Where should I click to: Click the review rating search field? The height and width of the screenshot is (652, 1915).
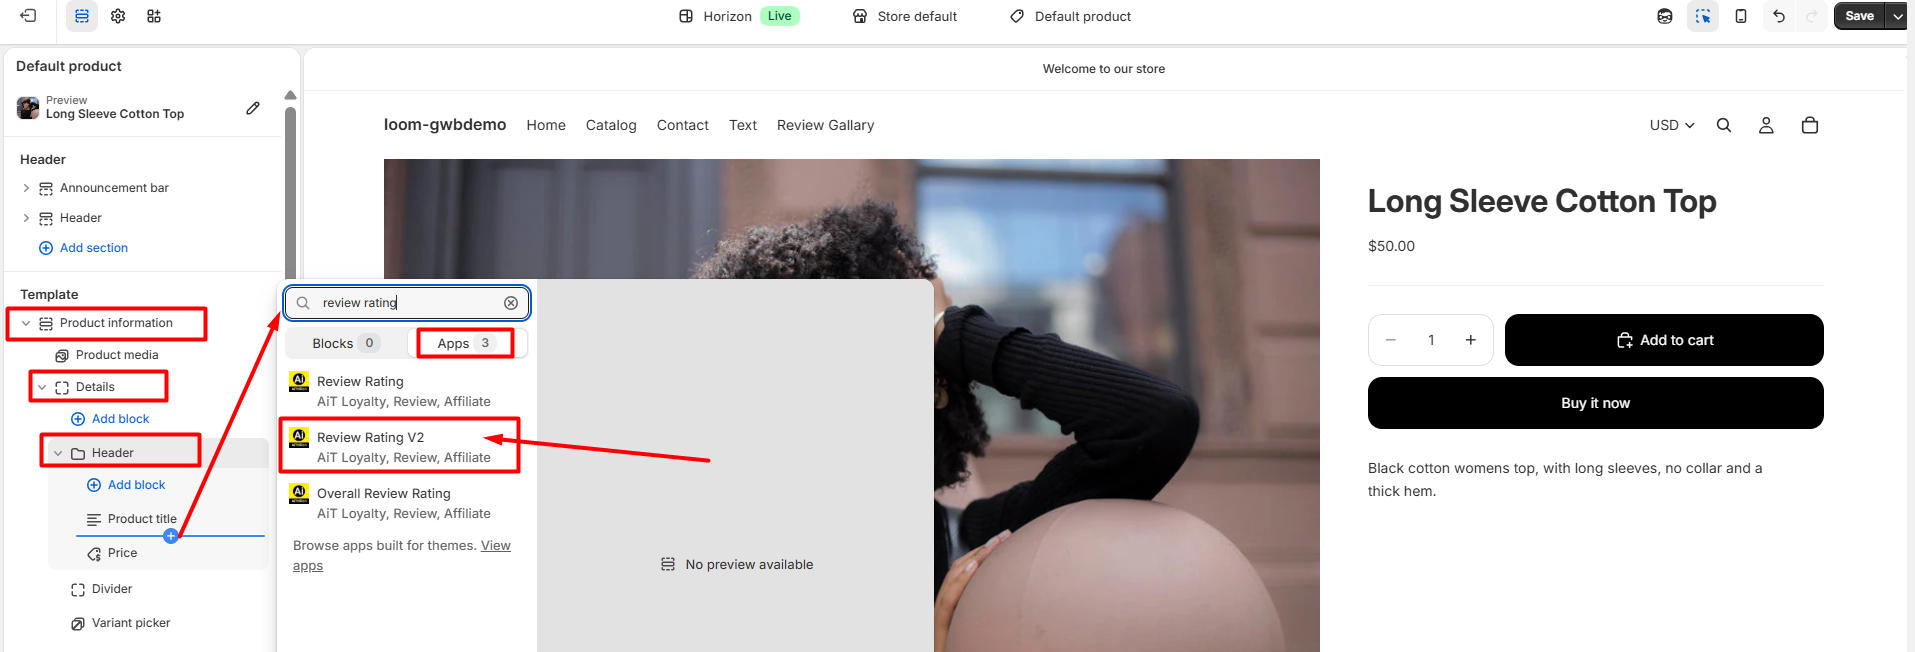coord(405,303)
